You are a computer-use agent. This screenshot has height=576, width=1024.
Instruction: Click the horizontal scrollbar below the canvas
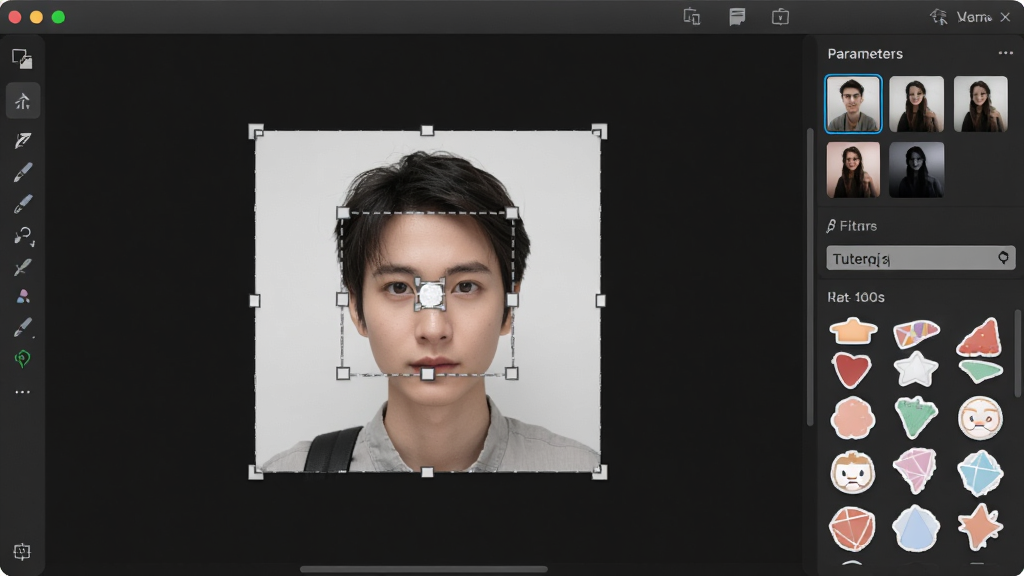click(x=423, y=569)
